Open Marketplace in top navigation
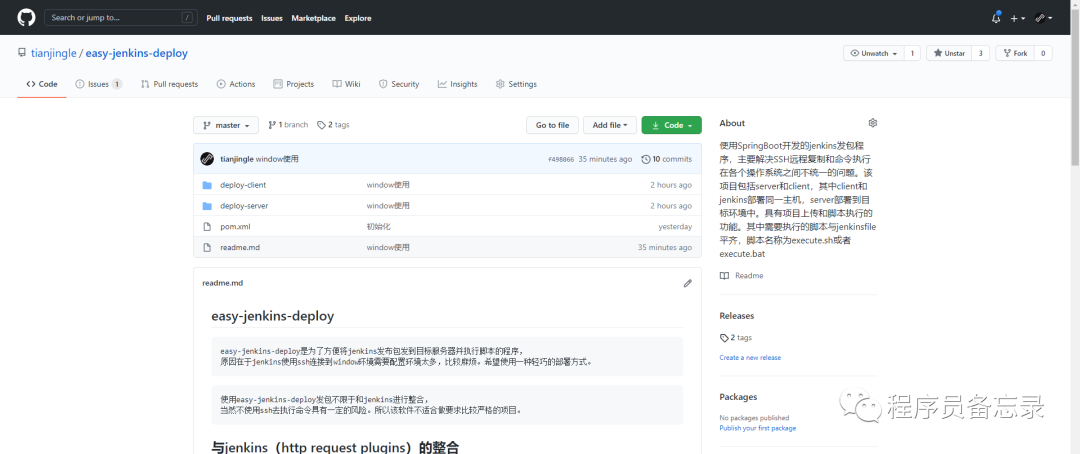 (313, 18)
